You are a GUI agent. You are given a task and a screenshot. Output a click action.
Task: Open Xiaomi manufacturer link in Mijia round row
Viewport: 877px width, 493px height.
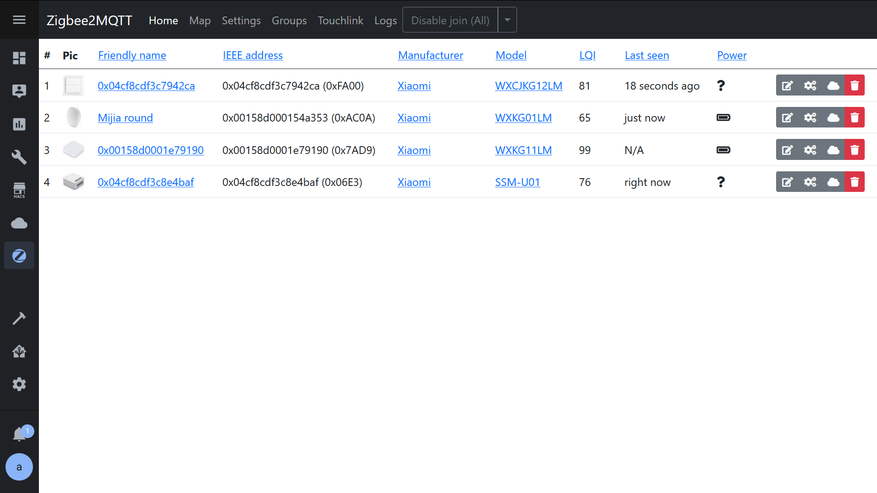[x=414, y=118]
